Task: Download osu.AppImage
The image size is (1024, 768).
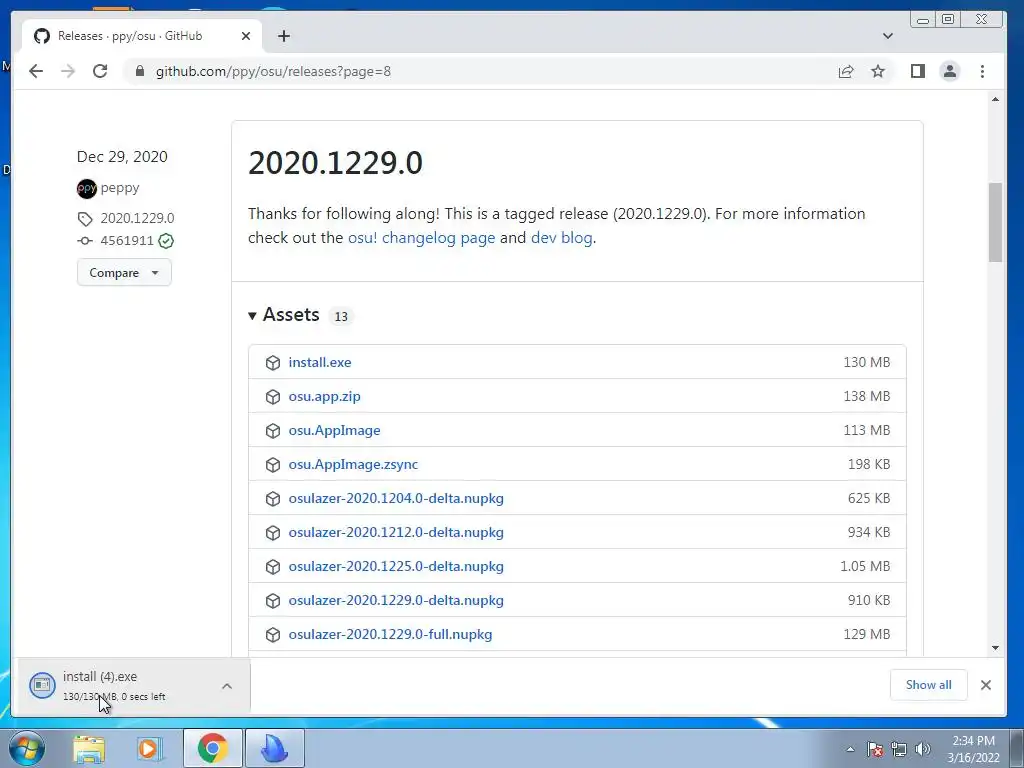Action: click(x=334, y=430)
